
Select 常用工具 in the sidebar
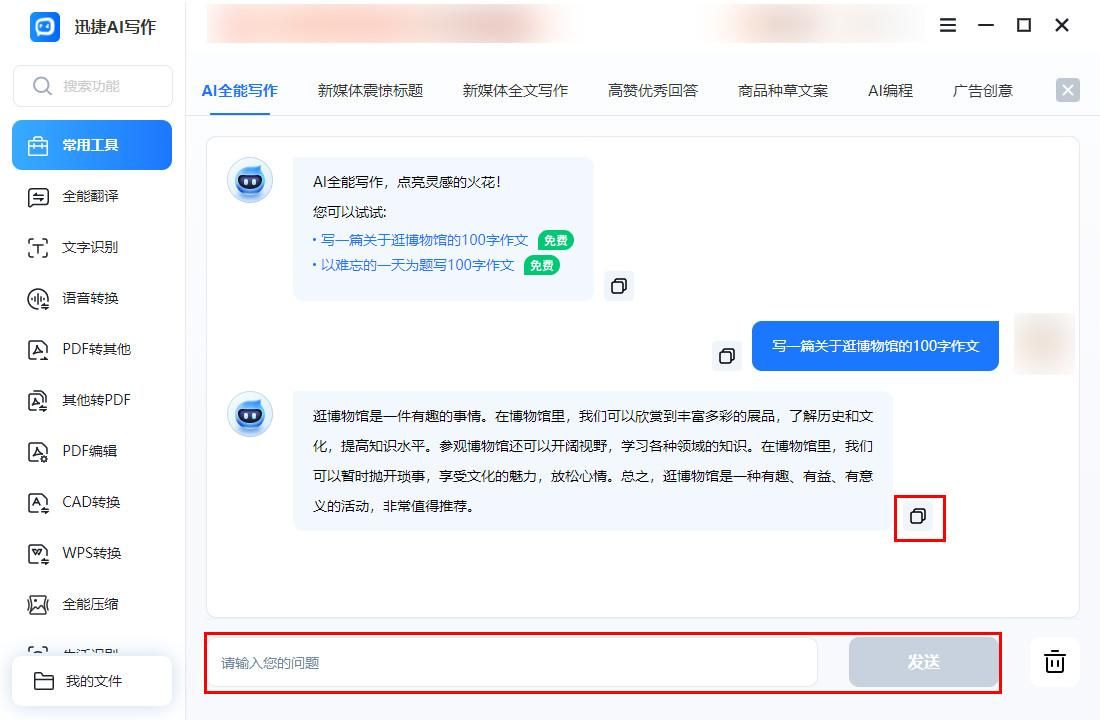pos(92,145)
